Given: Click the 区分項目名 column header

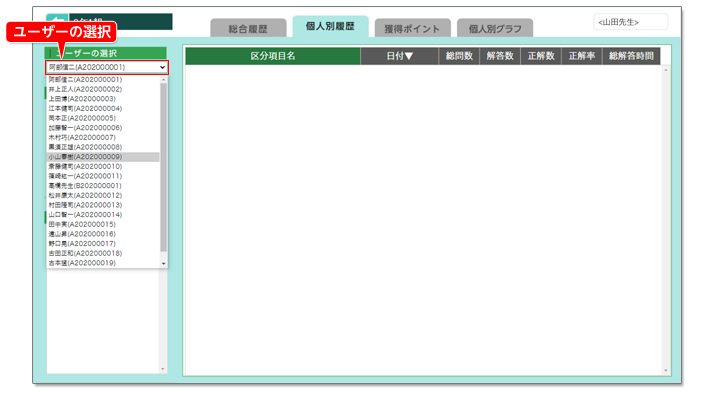Looking at the screenshot, I should pos(273,56).
